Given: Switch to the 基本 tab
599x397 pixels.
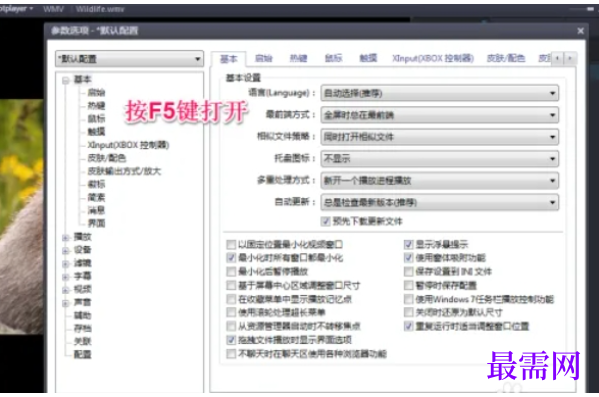Looking at the screenshot, I should 228,58.
